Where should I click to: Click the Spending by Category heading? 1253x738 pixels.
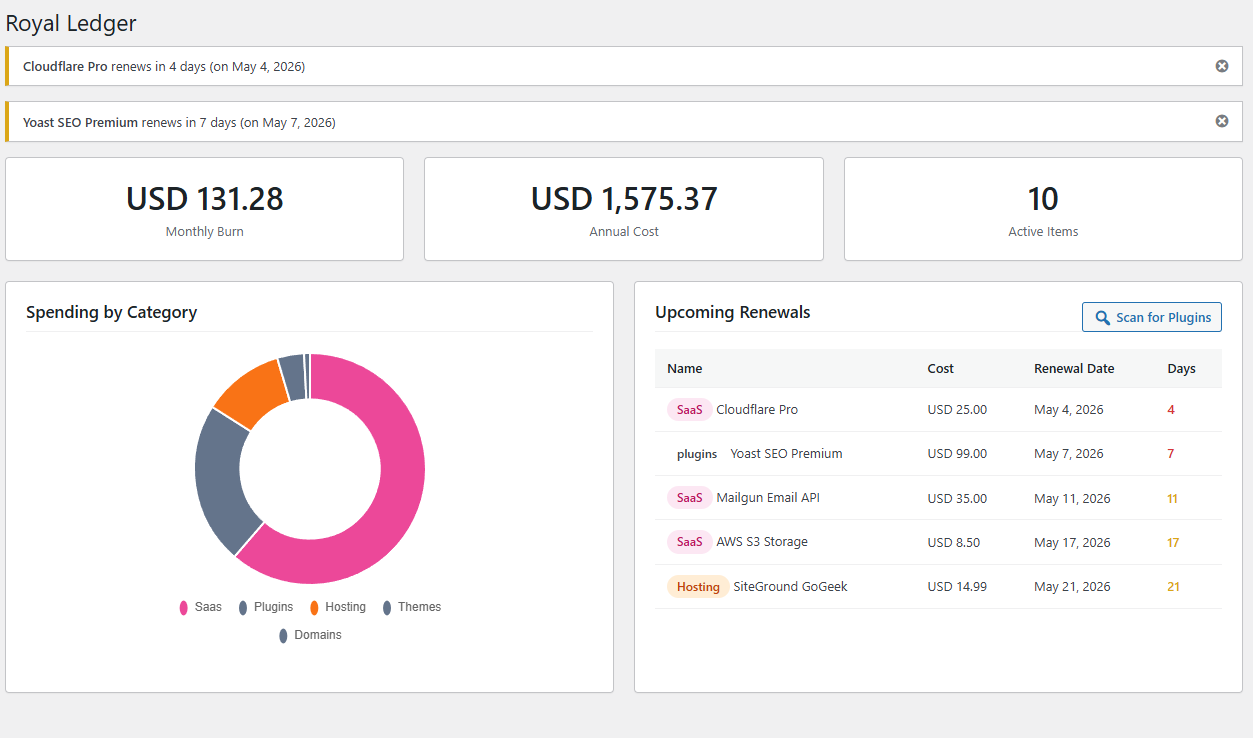click(111, 312)
